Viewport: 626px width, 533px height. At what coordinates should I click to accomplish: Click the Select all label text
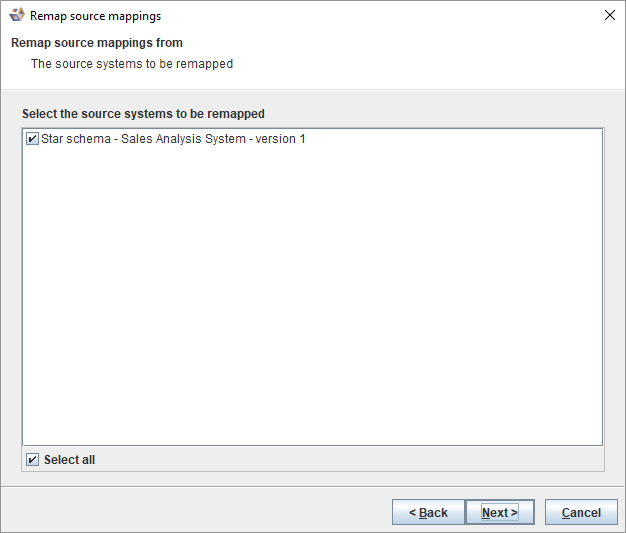click(x=69, y=460)
